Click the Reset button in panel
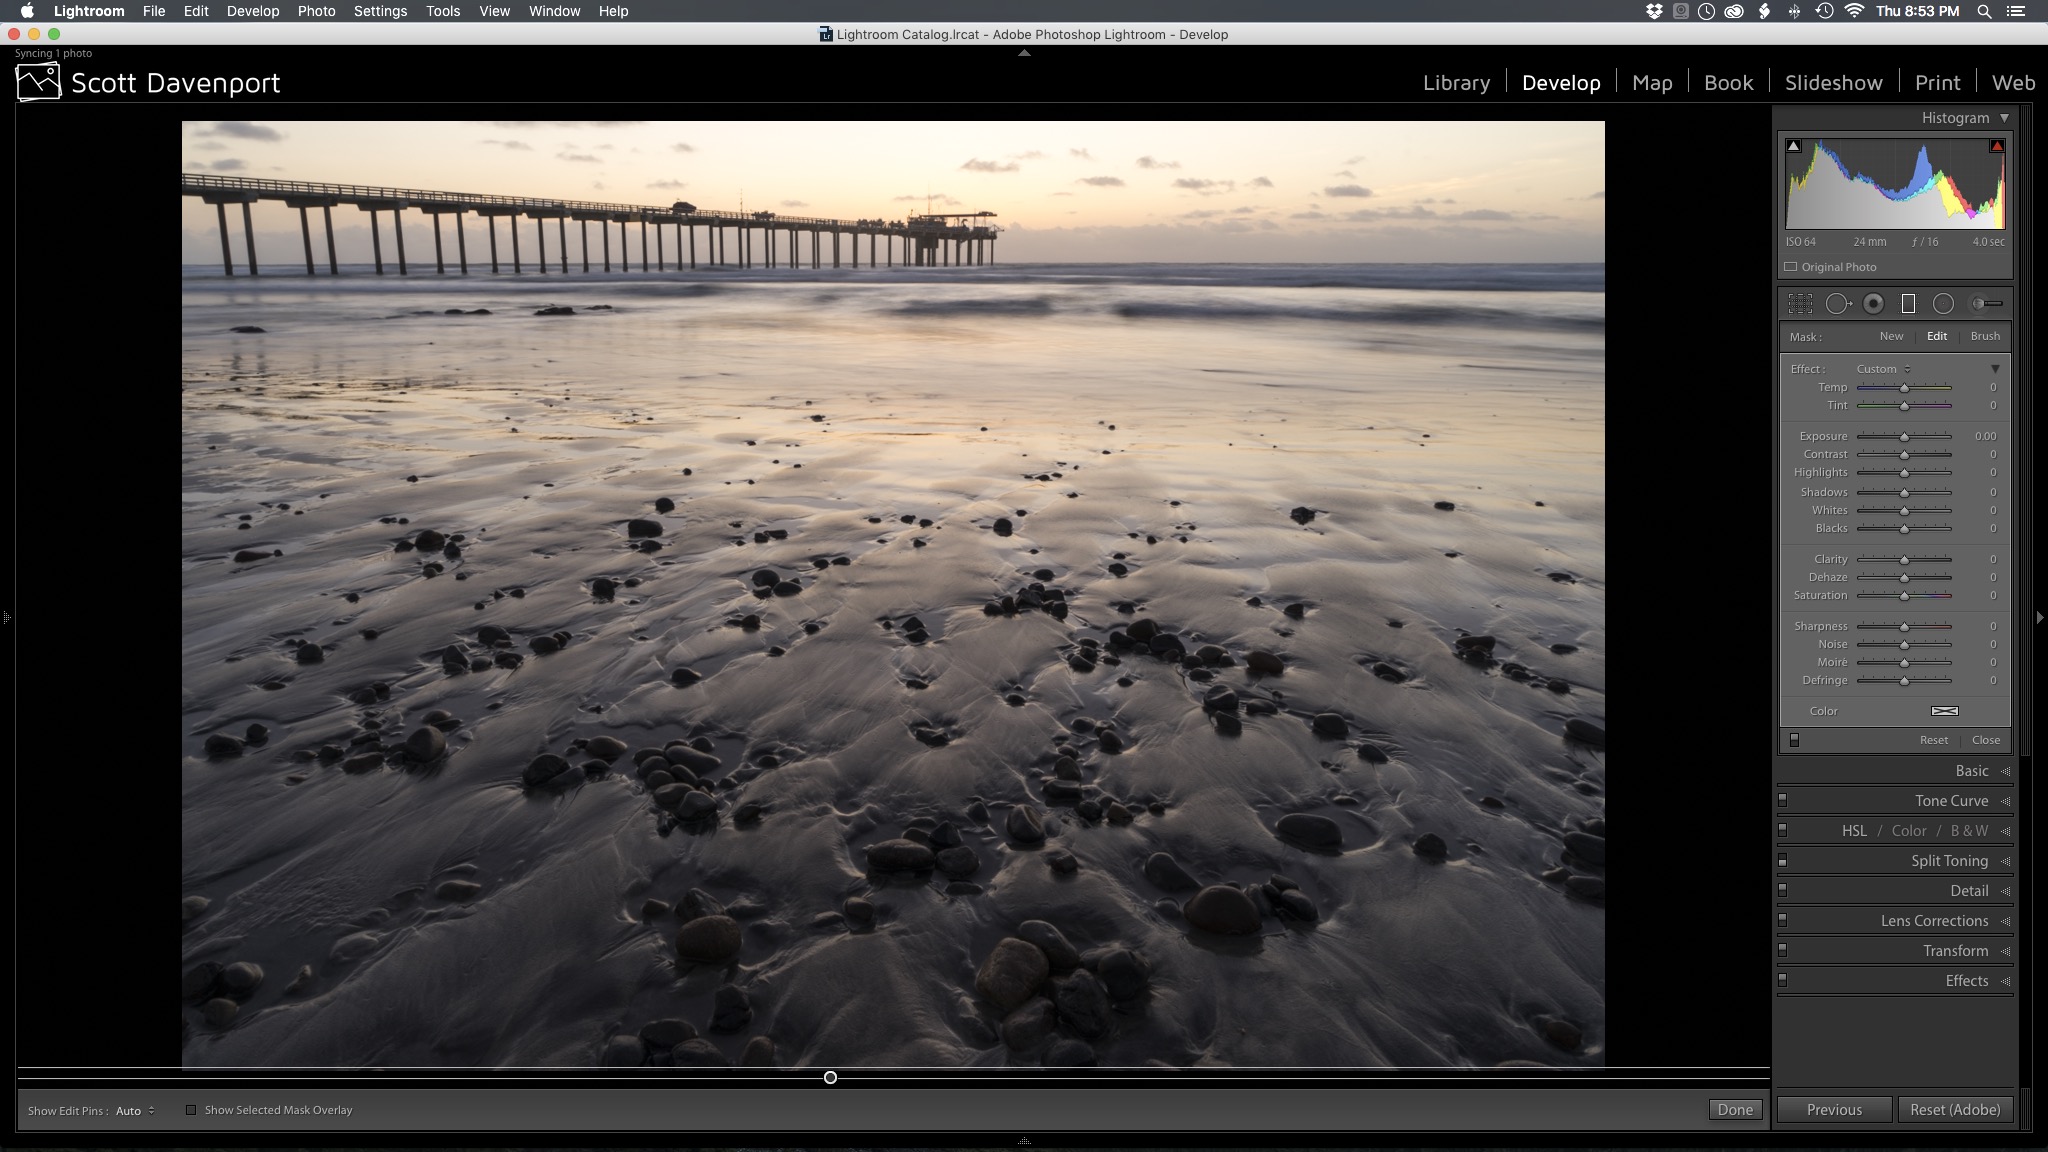The height and width of the screenshot is (1152, 2048). pos(1933,738)
